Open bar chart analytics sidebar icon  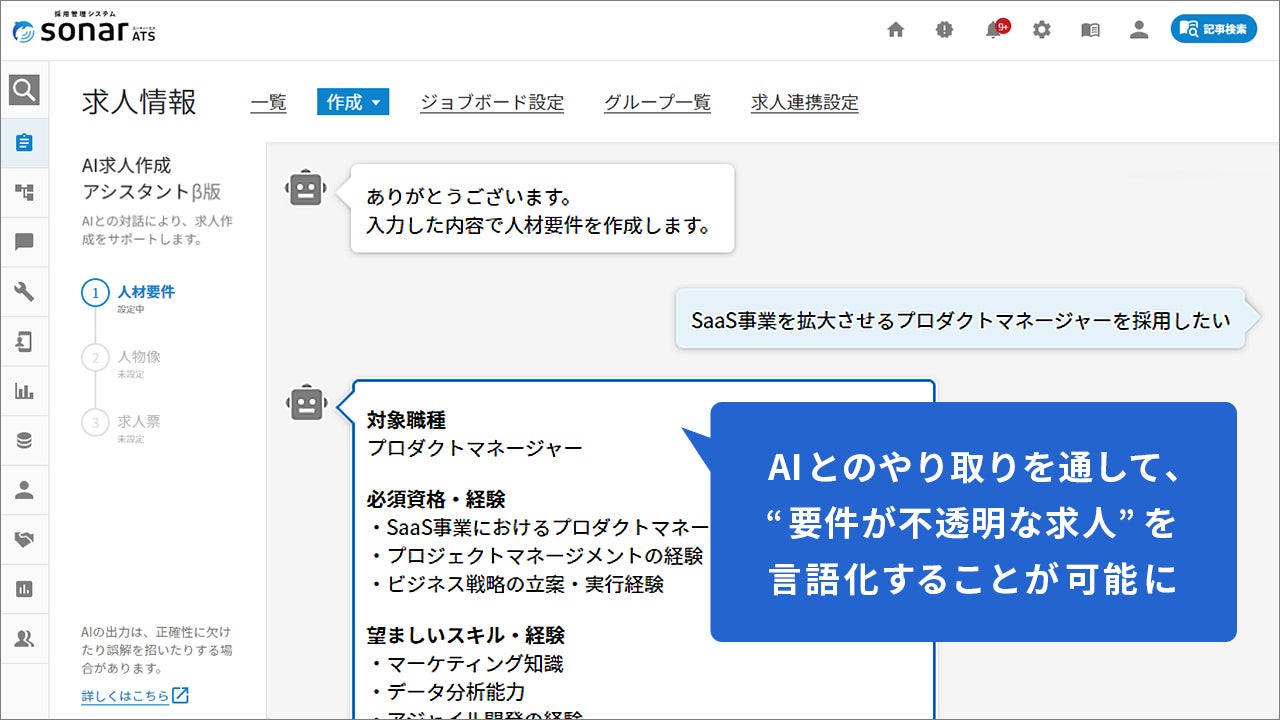coord(24,391)
